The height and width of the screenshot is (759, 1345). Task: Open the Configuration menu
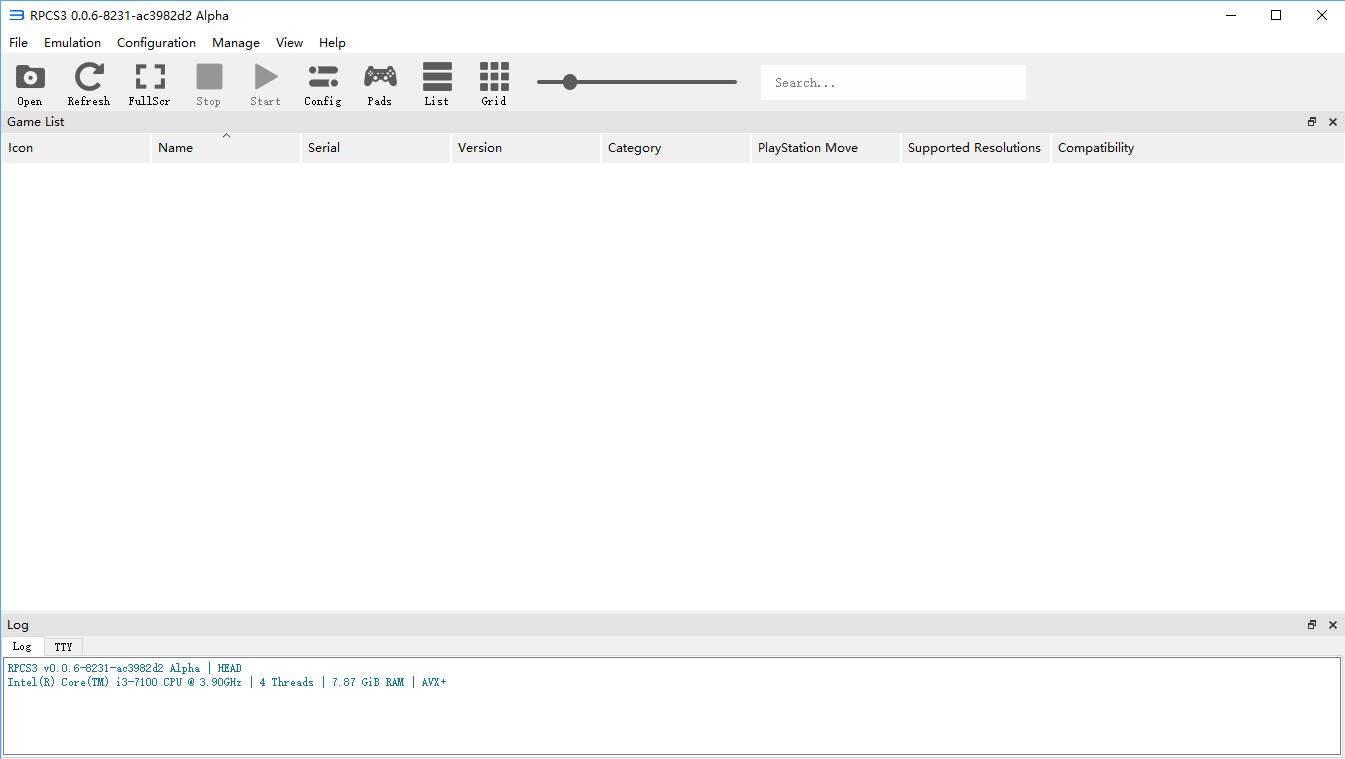tap(156, 42)
